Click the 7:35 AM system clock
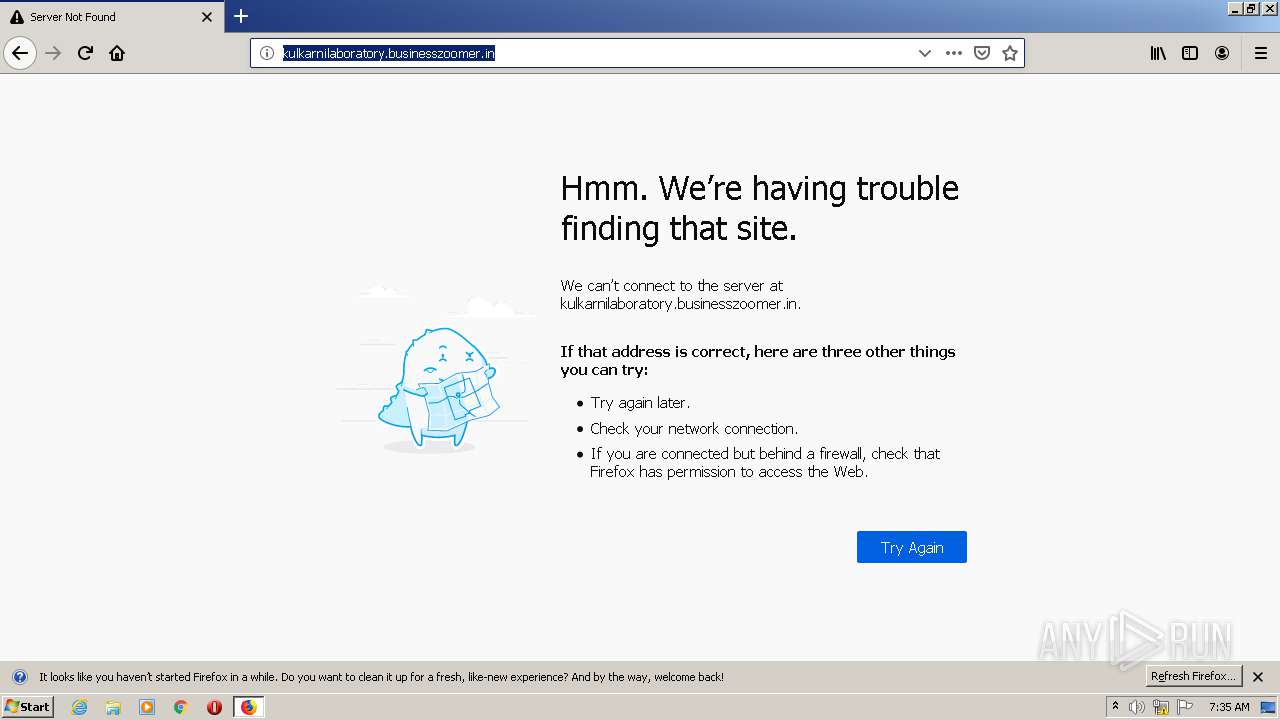The height and width of the screenshot is (720, 1280). tap(1229, 707)
